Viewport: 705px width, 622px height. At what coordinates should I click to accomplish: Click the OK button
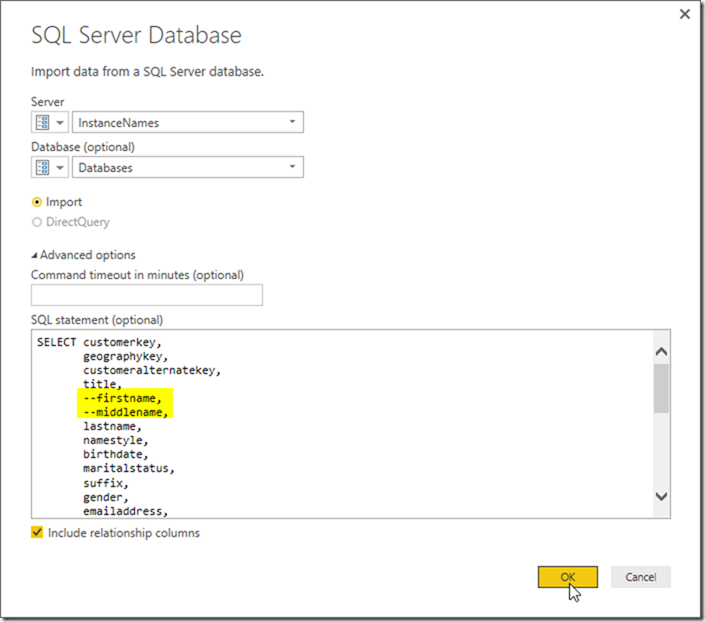tap(567, 577)
